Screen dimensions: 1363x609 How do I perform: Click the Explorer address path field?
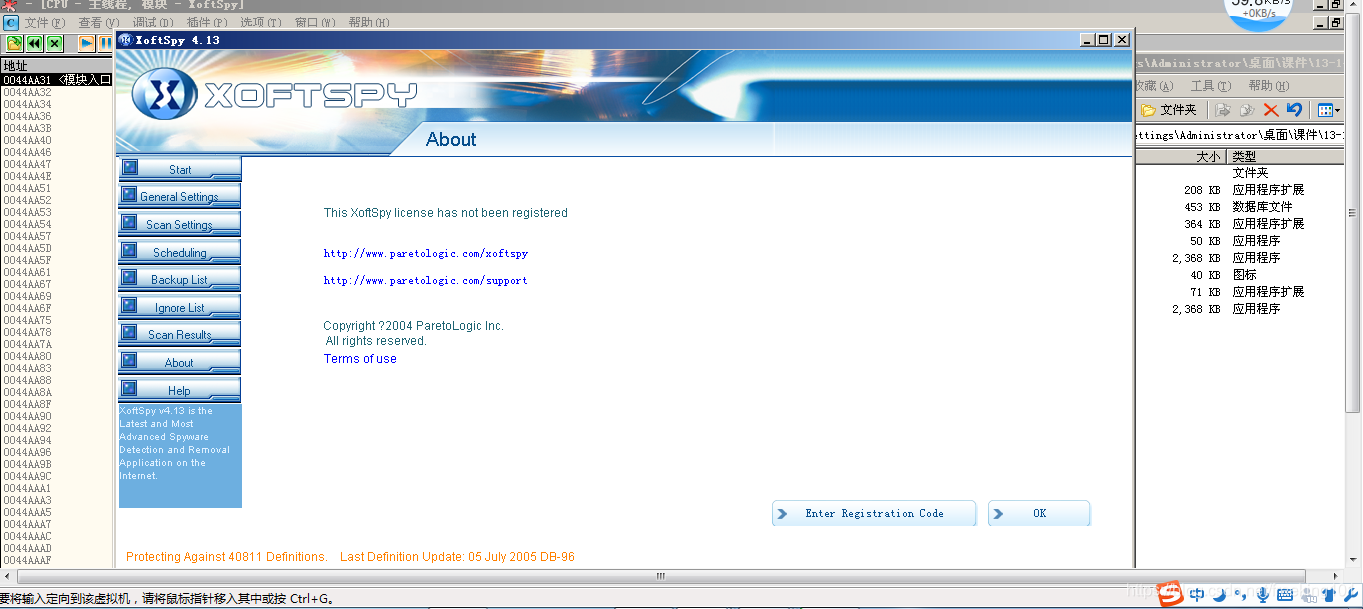tap(1240, 135)
